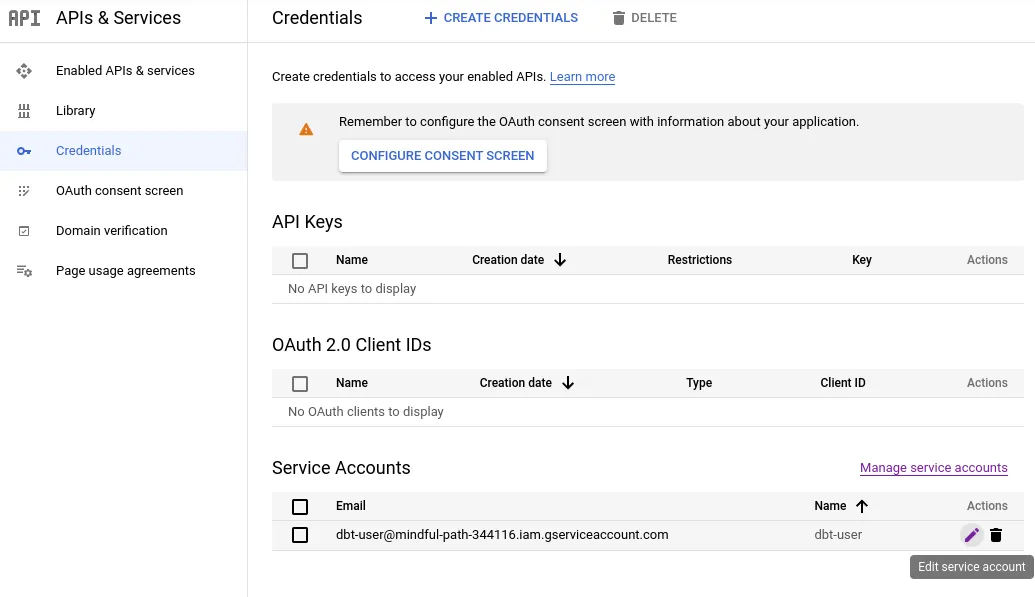Click the Domain verification checkmark icon

coord(24,231)
